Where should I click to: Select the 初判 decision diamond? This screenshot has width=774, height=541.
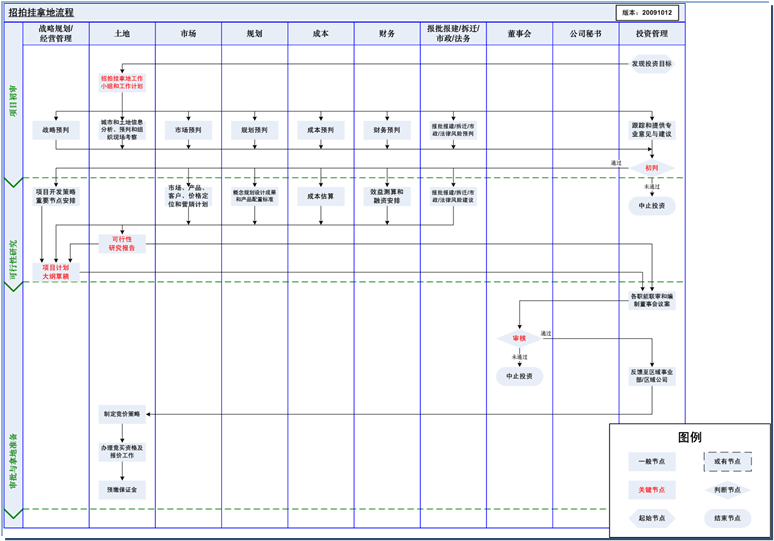[651, 167]
